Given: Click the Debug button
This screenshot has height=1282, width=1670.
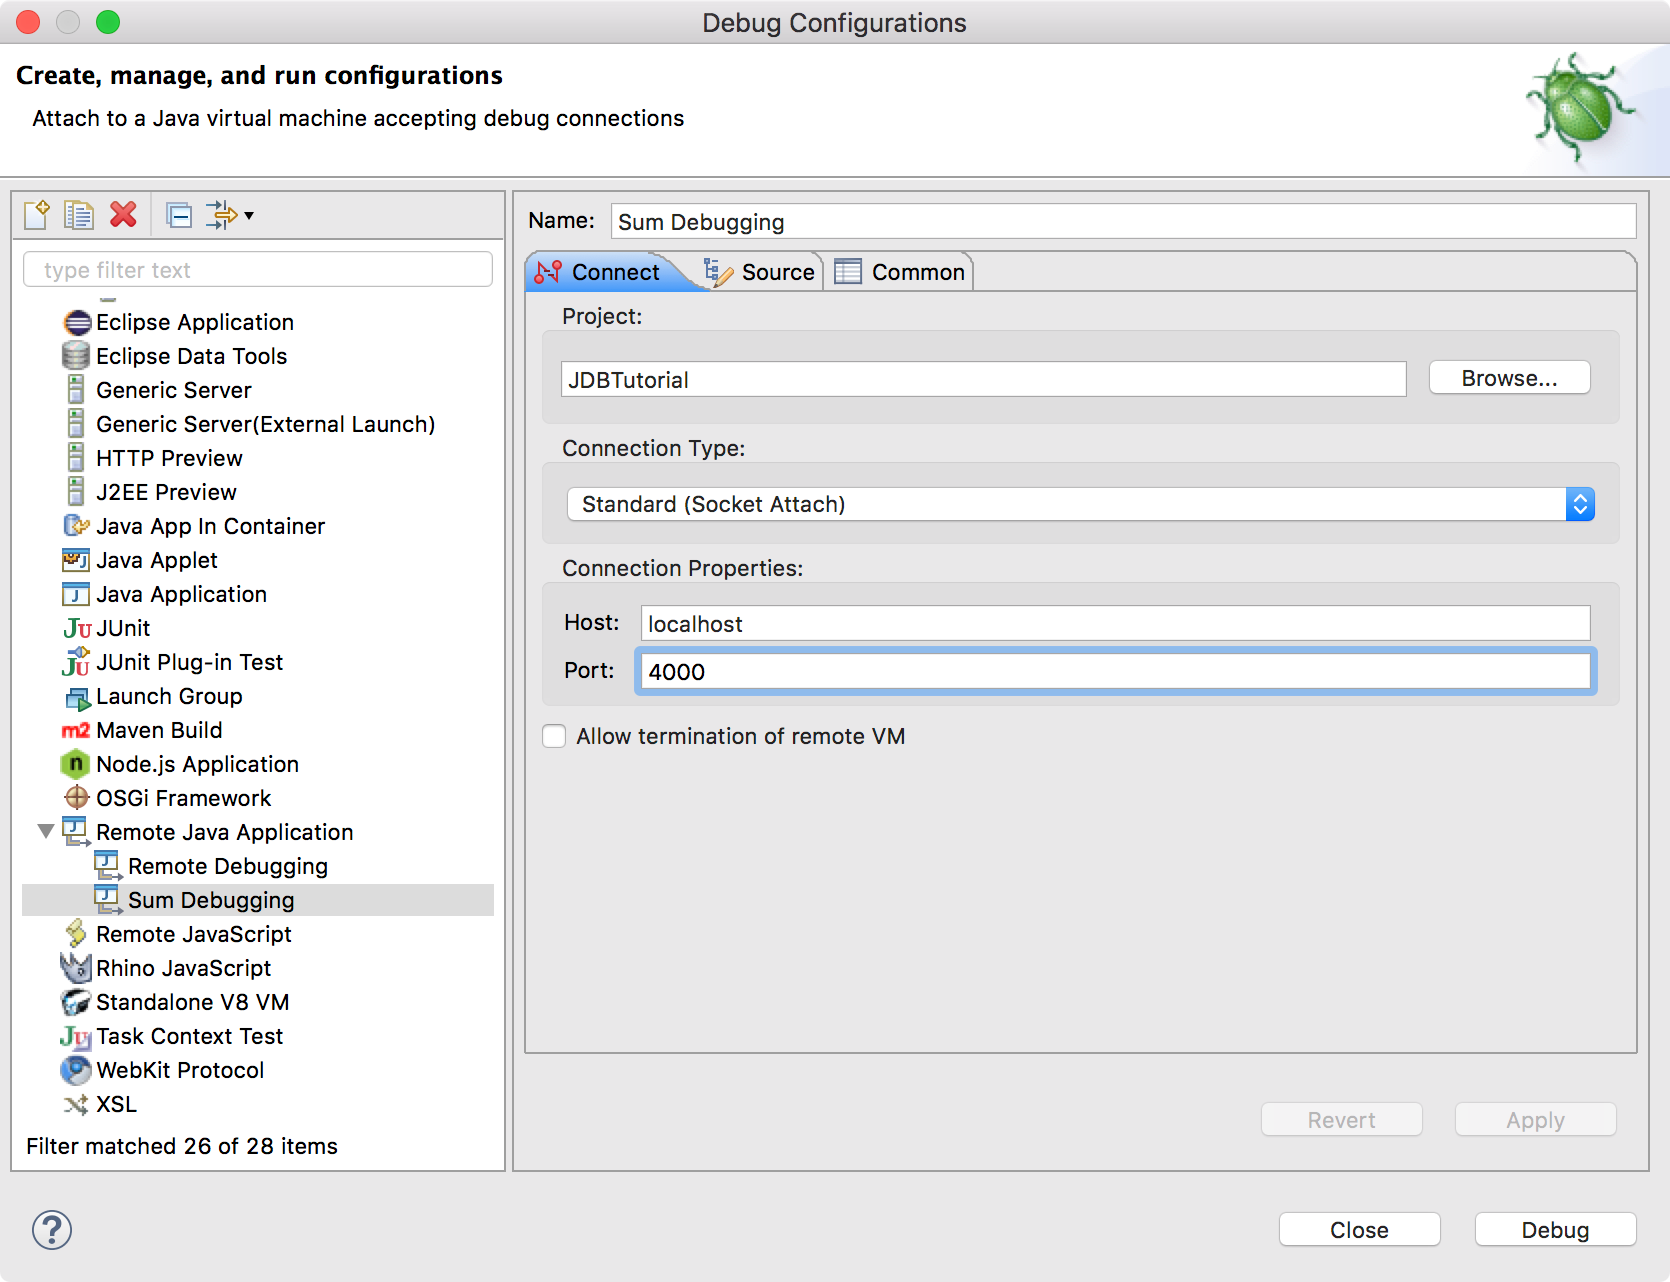Looking at the screenshot, I should [x=1556, y=1230].
